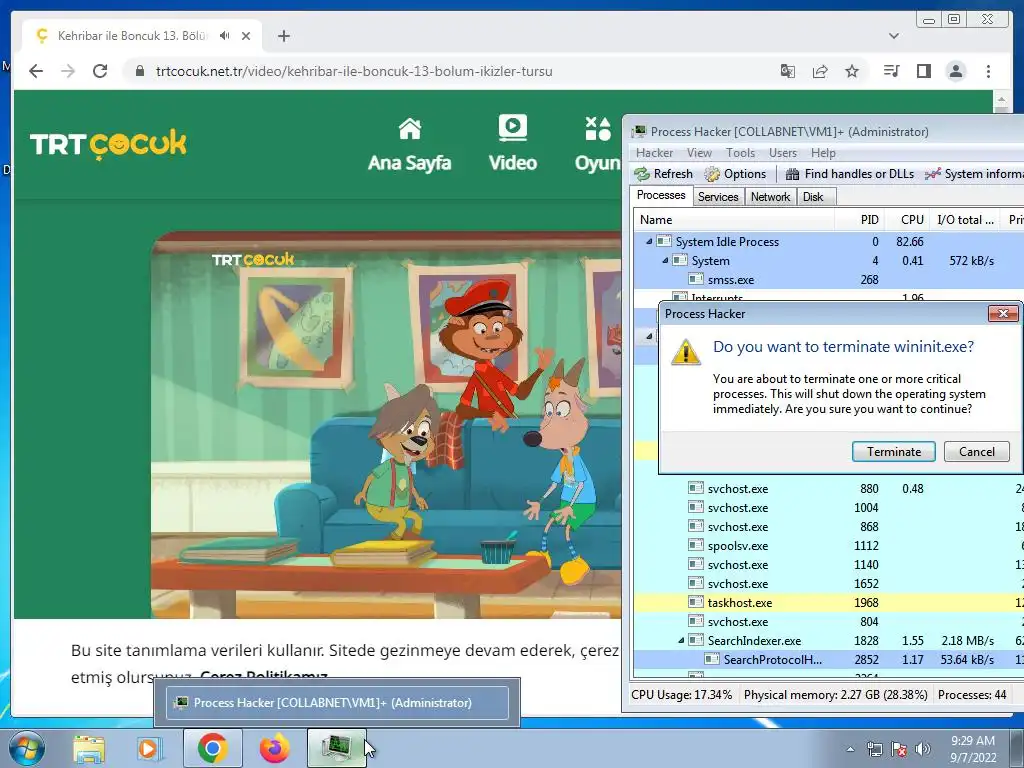Screen dimensions: 1024x768
Task: Click the TRT Çocuk logo
Action: [x=108, y=144]
